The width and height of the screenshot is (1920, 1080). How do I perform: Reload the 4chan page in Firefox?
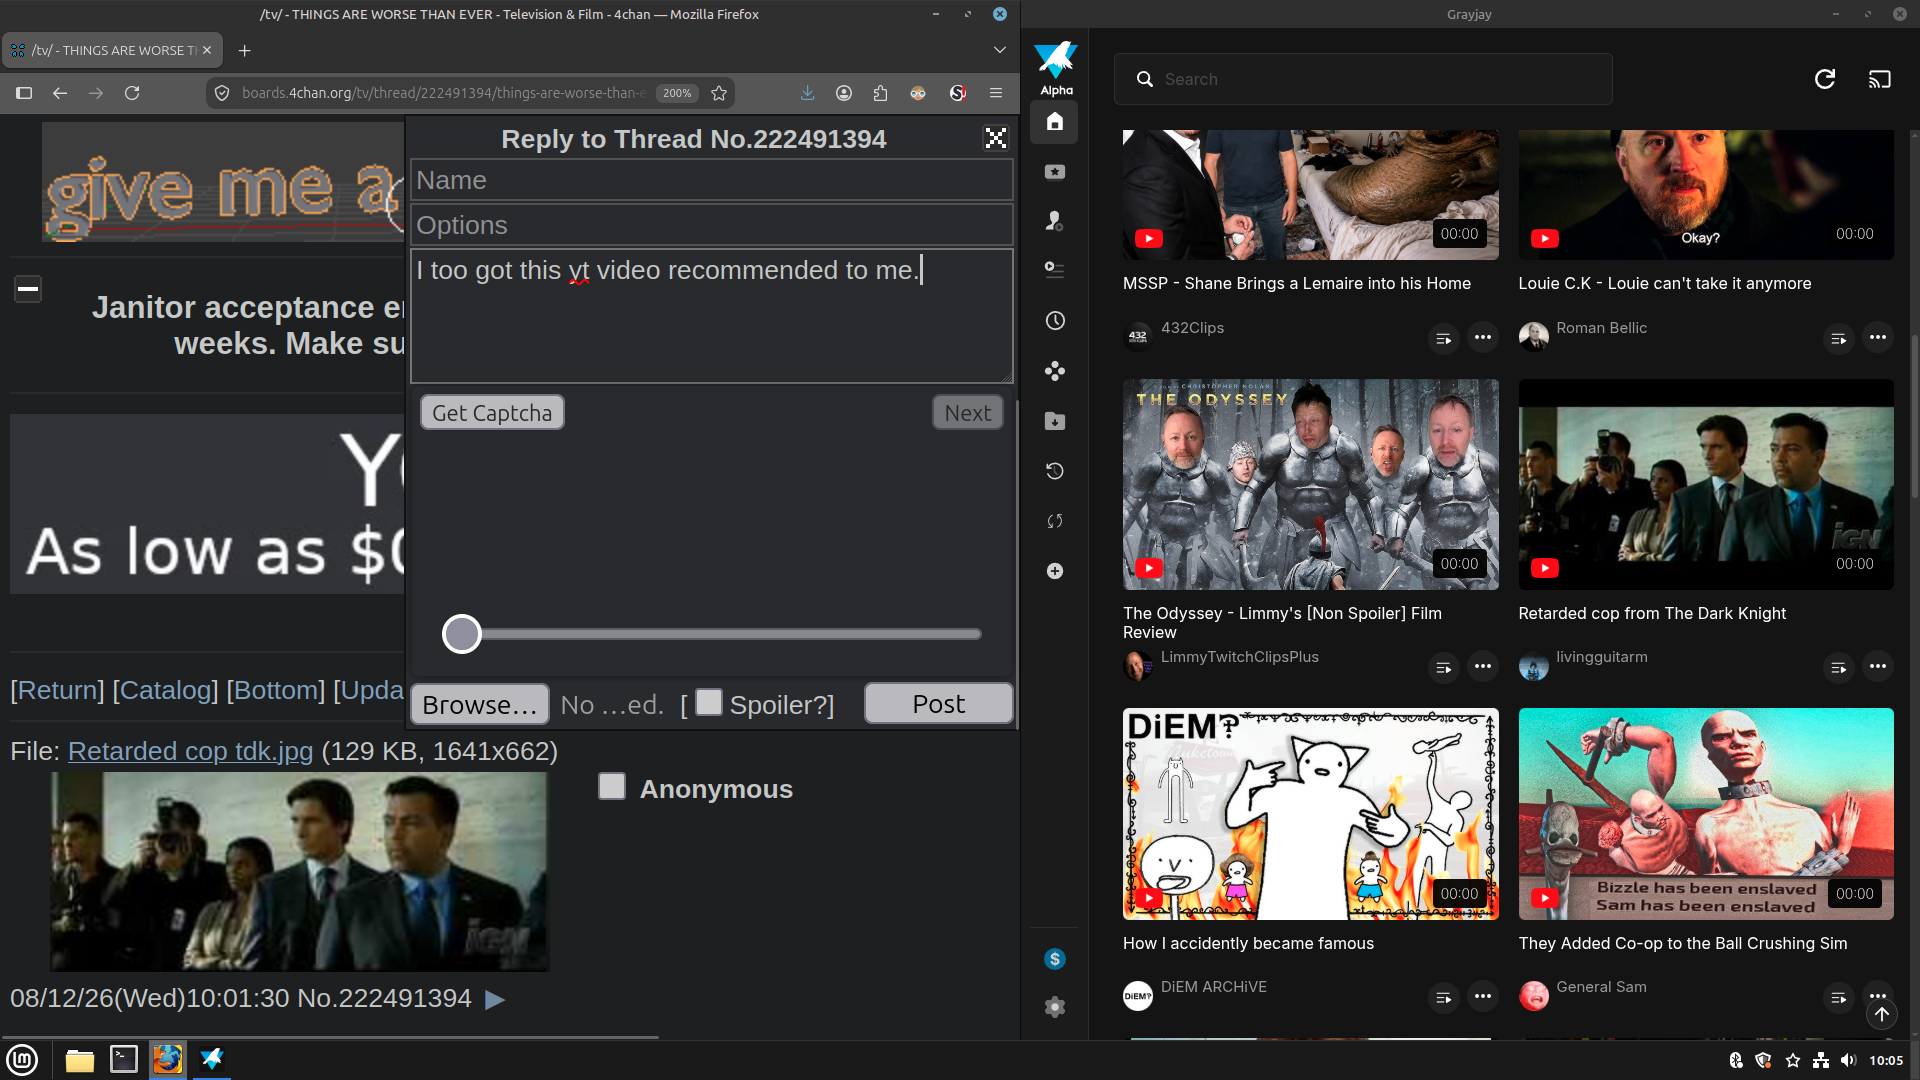click(132, 93)
